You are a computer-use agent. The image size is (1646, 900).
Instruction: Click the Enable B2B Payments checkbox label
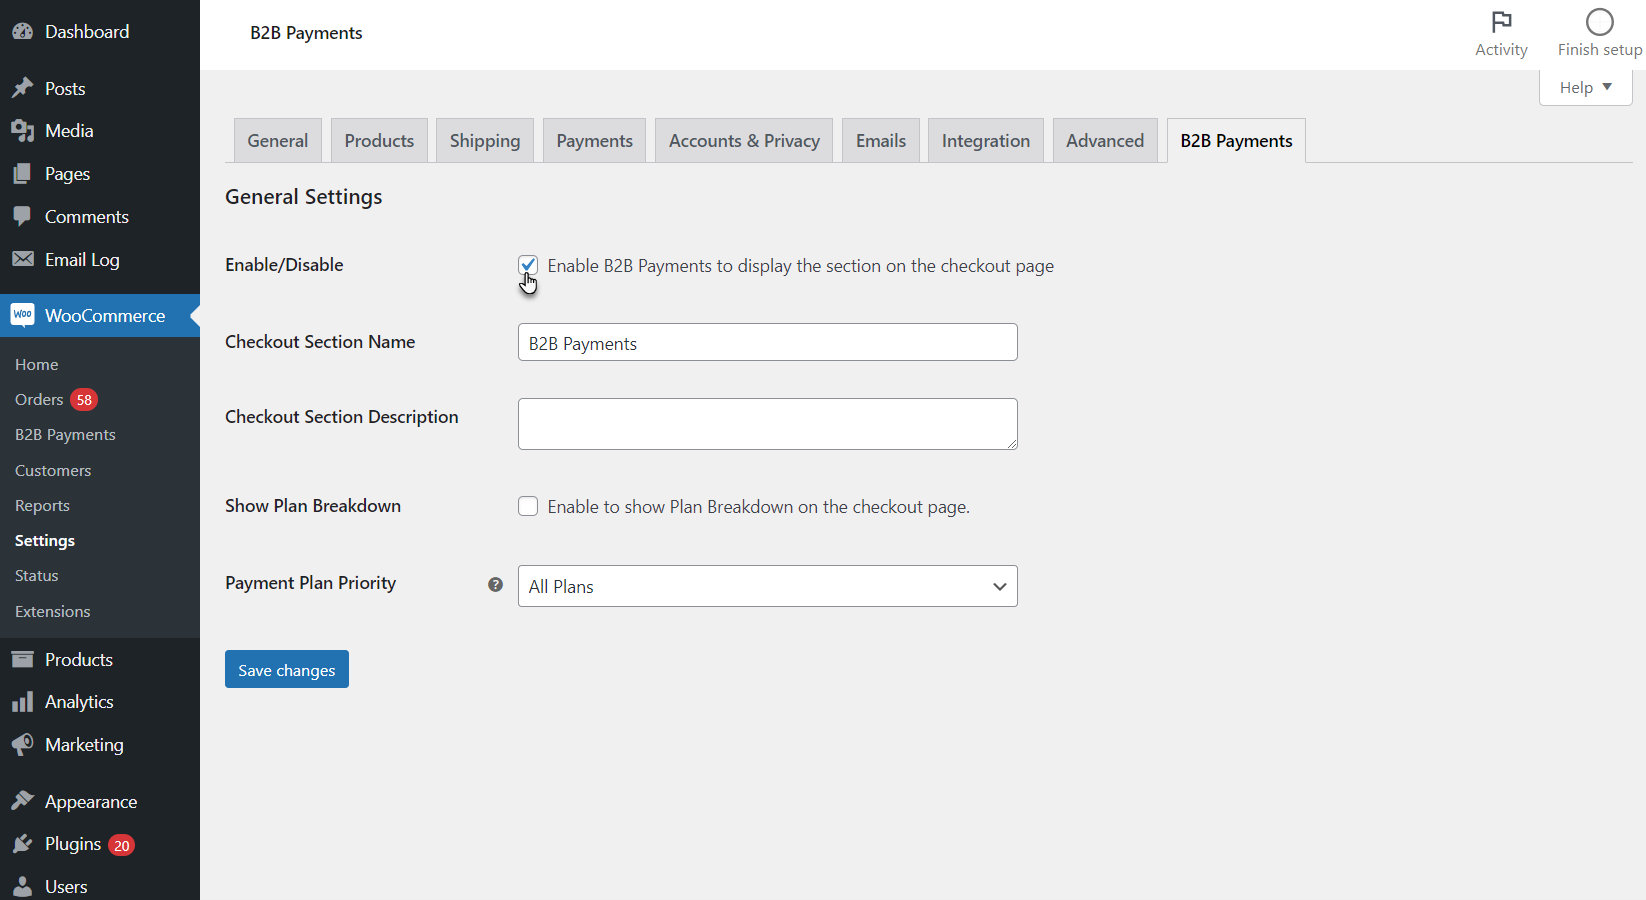click(800, 266)
